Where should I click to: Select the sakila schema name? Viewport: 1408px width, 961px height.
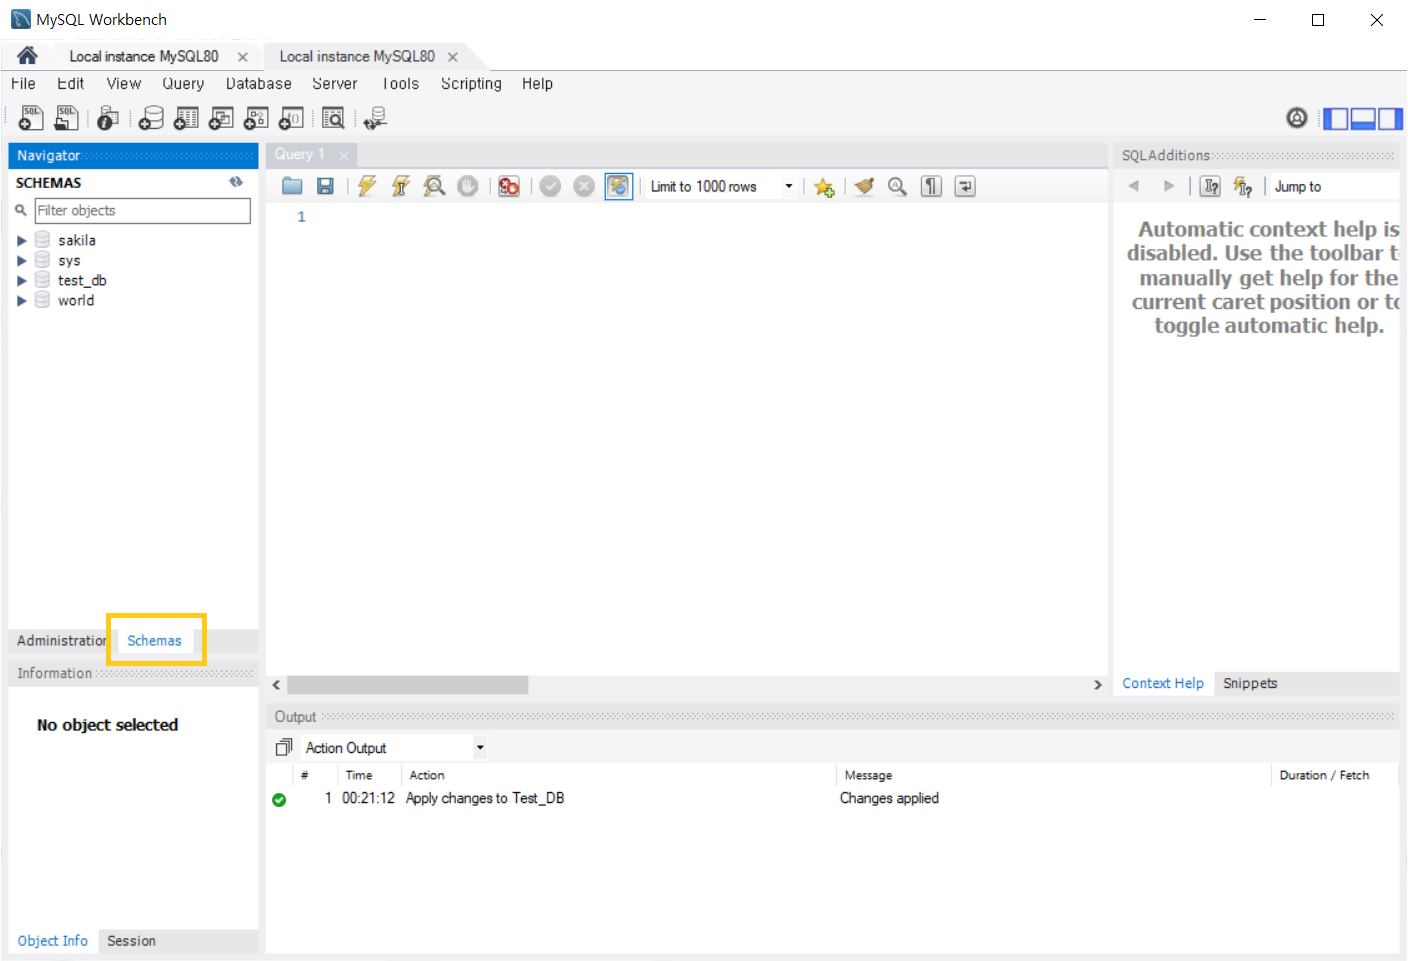77,240
